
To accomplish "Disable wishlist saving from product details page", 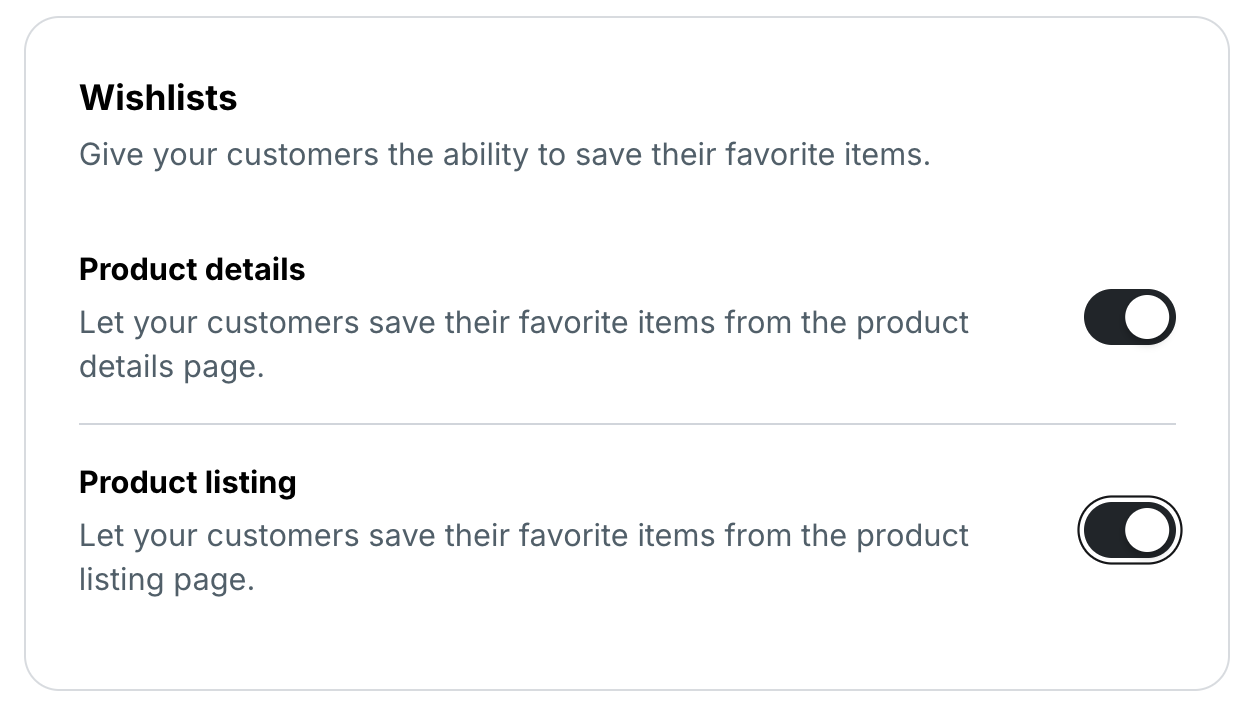I will tap(1129, 318).
